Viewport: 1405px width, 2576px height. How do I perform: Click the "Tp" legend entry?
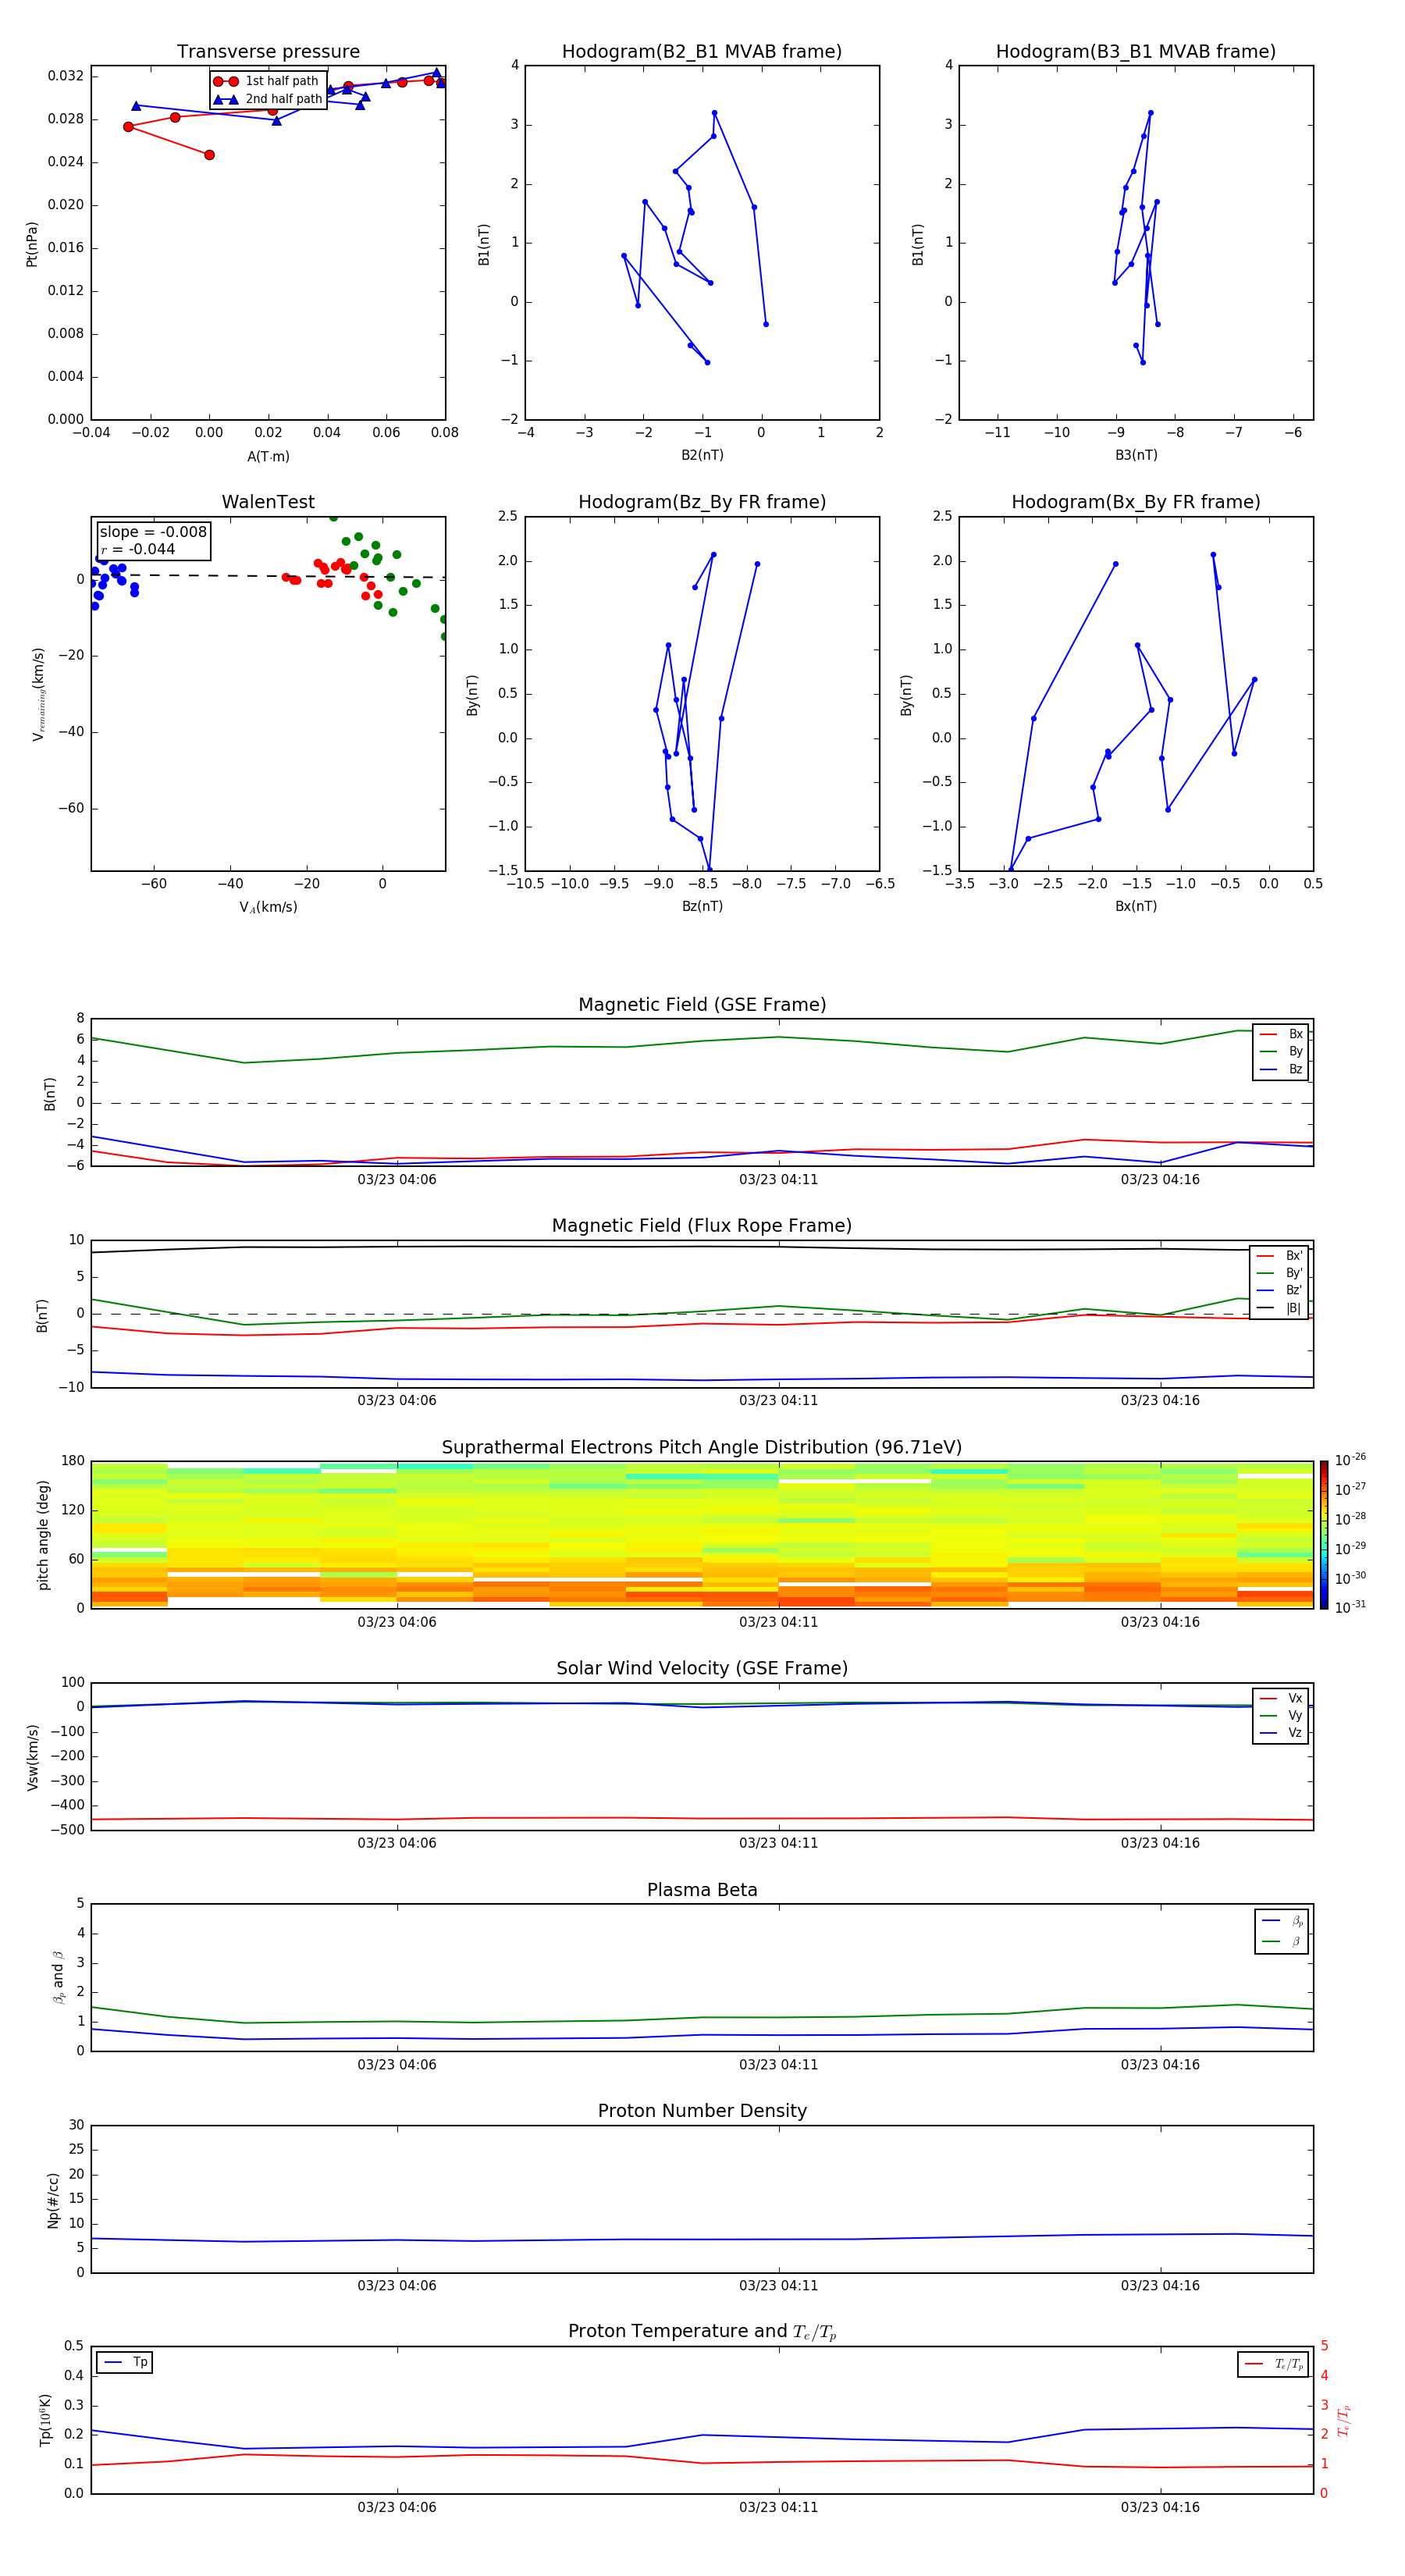point(125,2362)
